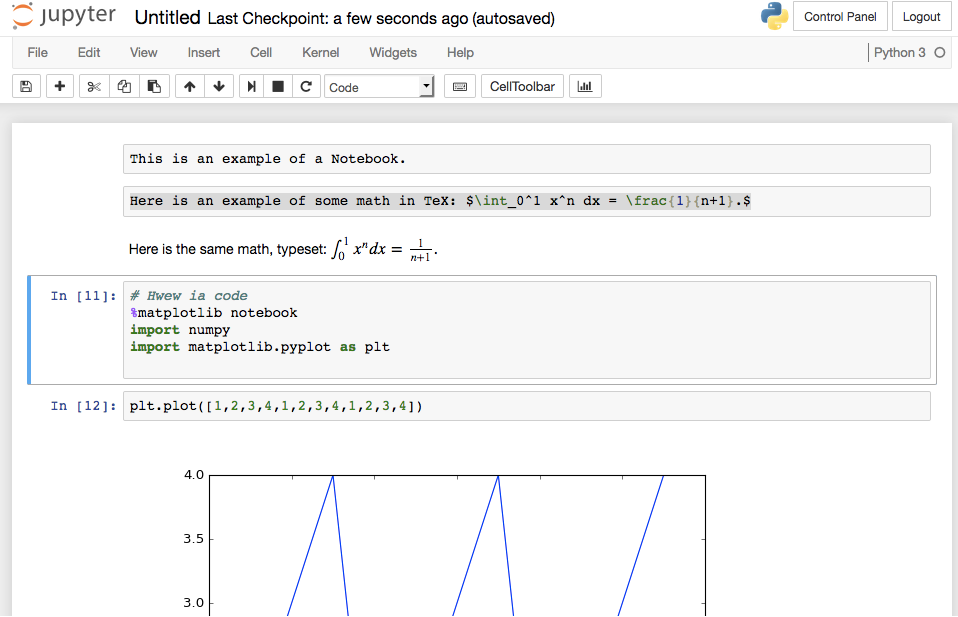
Task: Restart the kernel icon
Action: pos(306,87)
